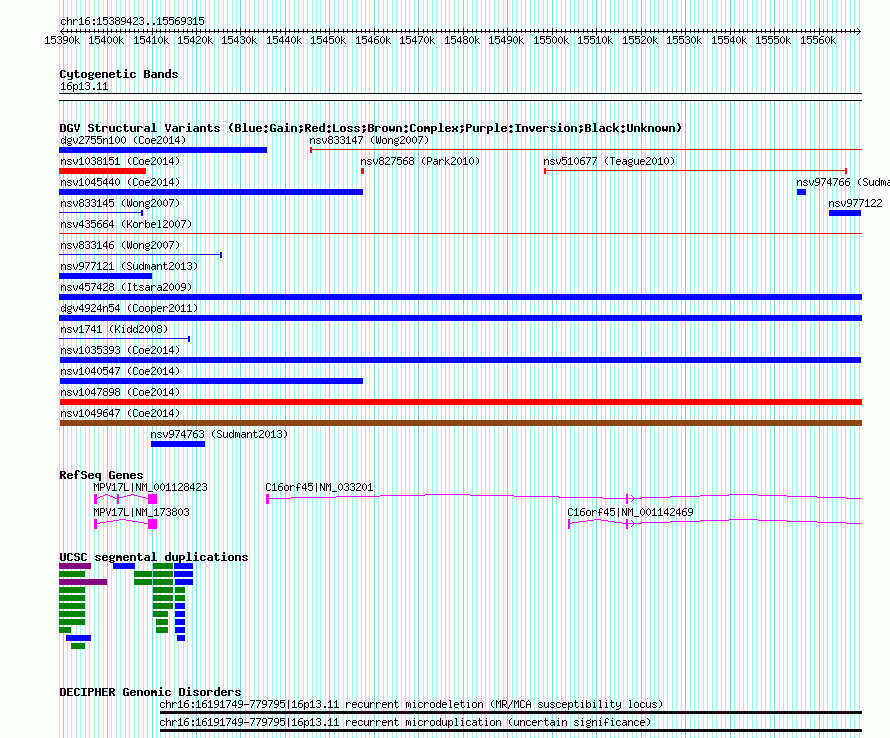Click the brown bar under nsv1049647 (Coe2014)

[x=460, y=423]
